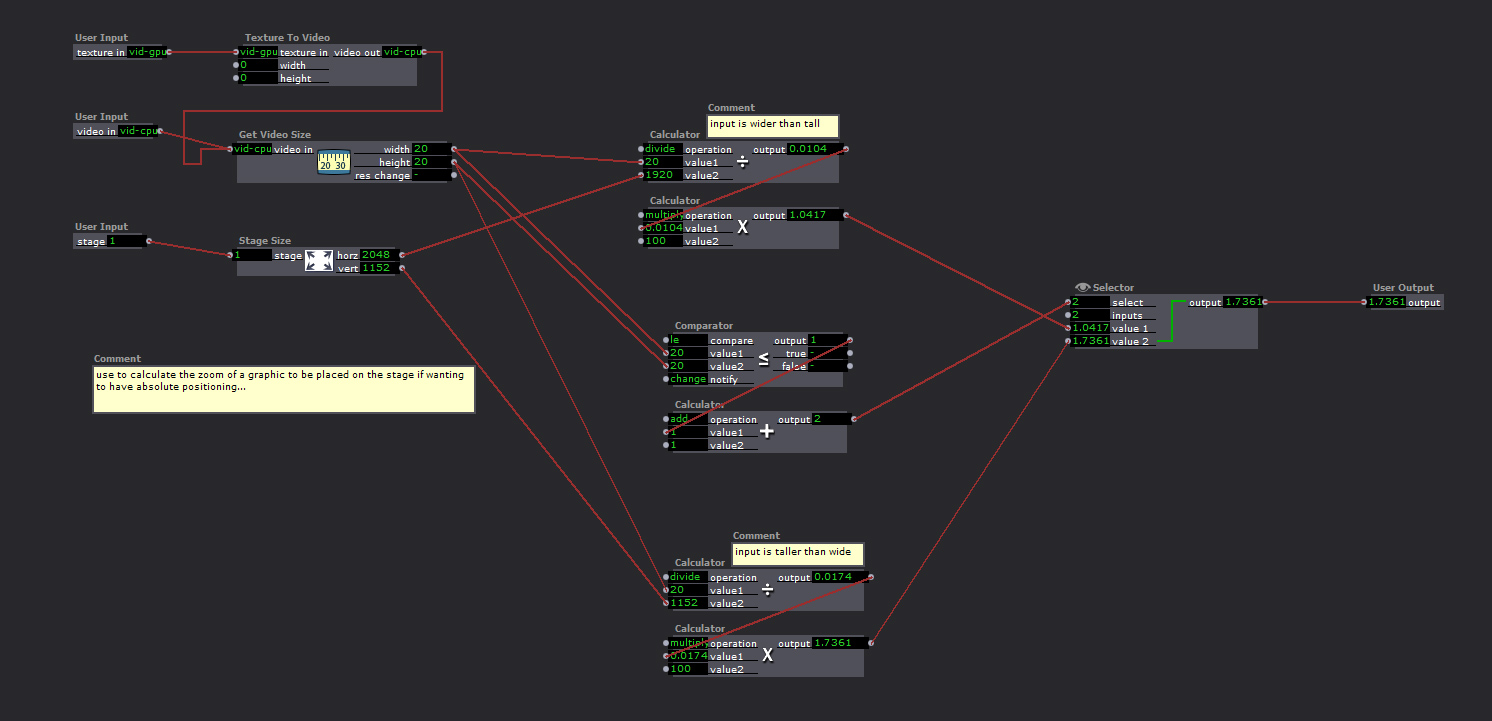Select the value2 field showing 1152
Viewport: 1492px width, 721px height.
(688, 603)
